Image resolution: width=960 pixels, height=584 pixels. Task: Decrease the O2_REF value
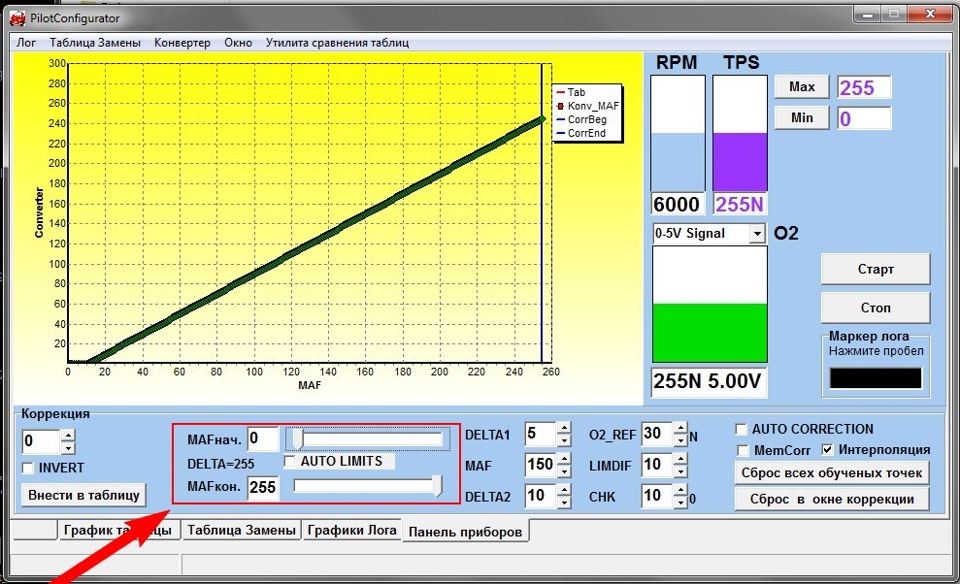tap(680, 441)
